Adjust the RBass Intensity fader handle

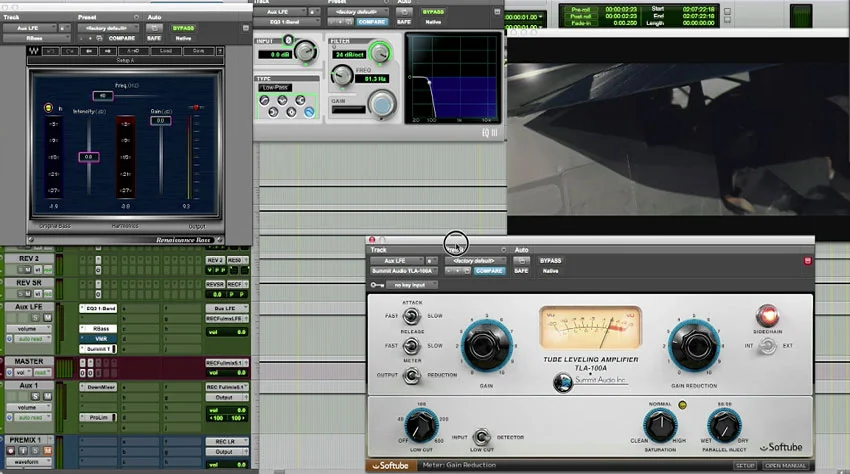pos(89,157)
